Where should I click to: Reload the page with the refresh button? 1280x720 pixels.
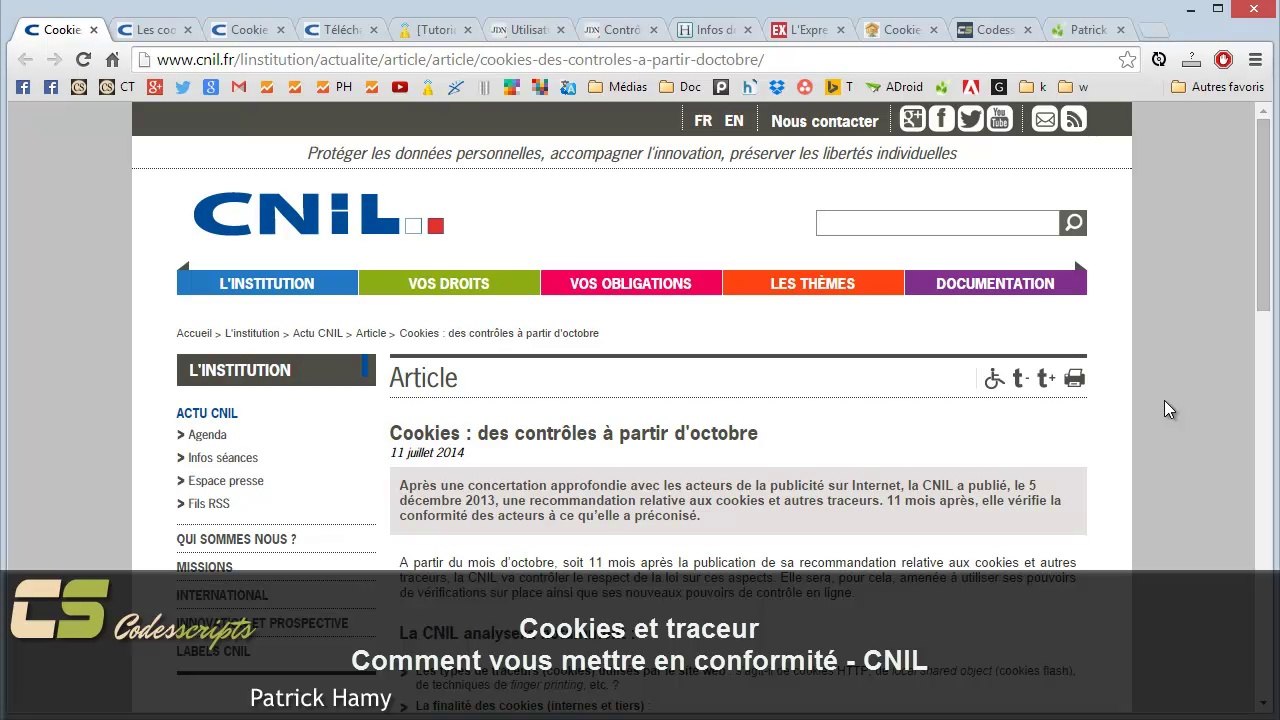point(83,60)
